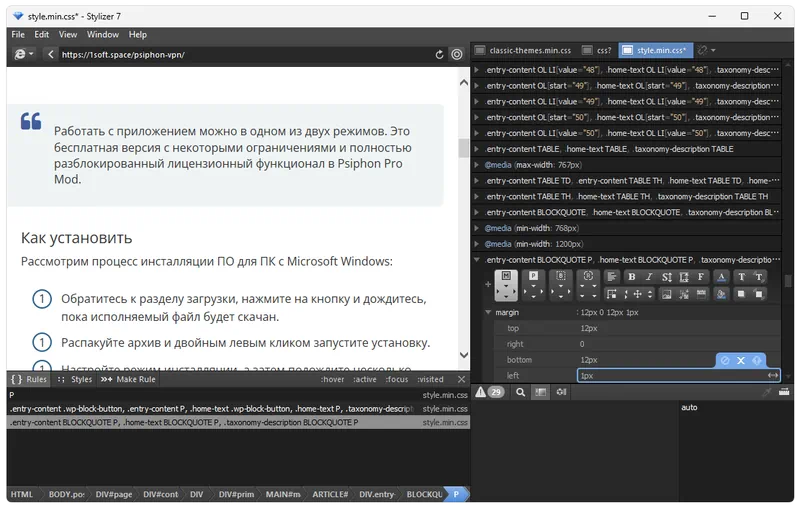Viewport: 800px width, 508px height.
Task: Open the View menu
Action: [67, 34]
